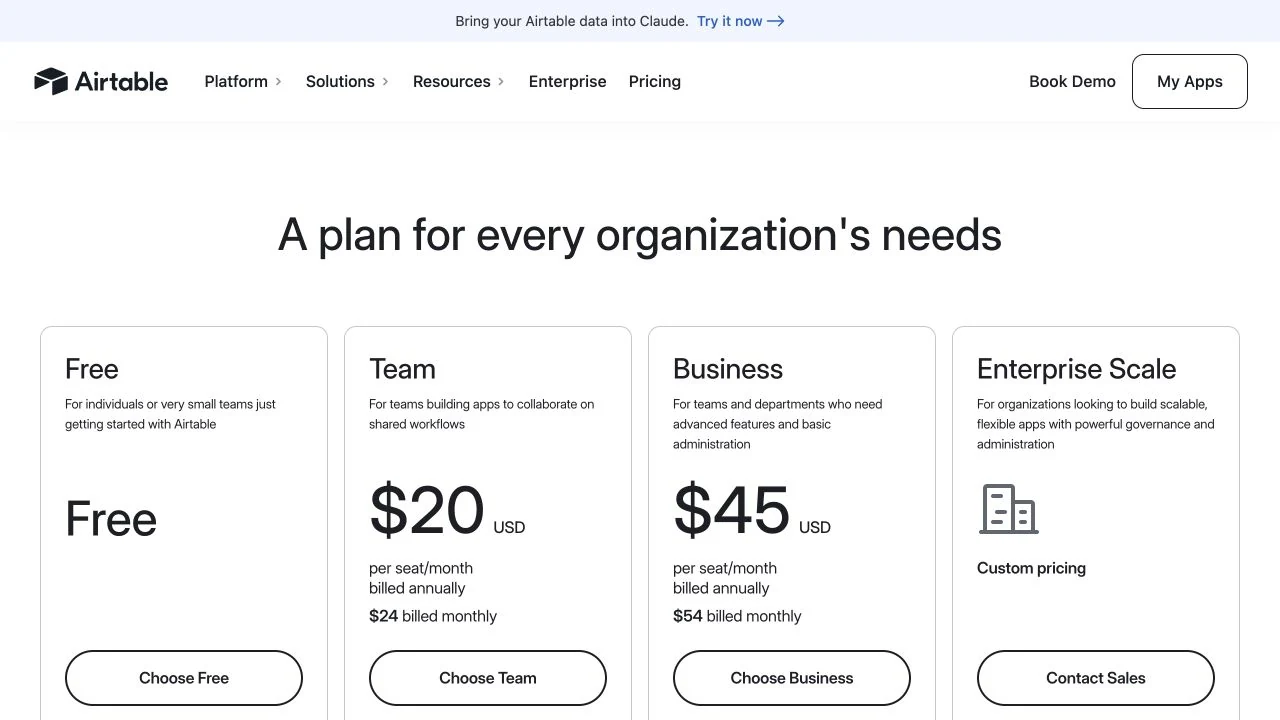Click the Team plan heading
The height and width of the screenshot is (720, 1280).
402,369
